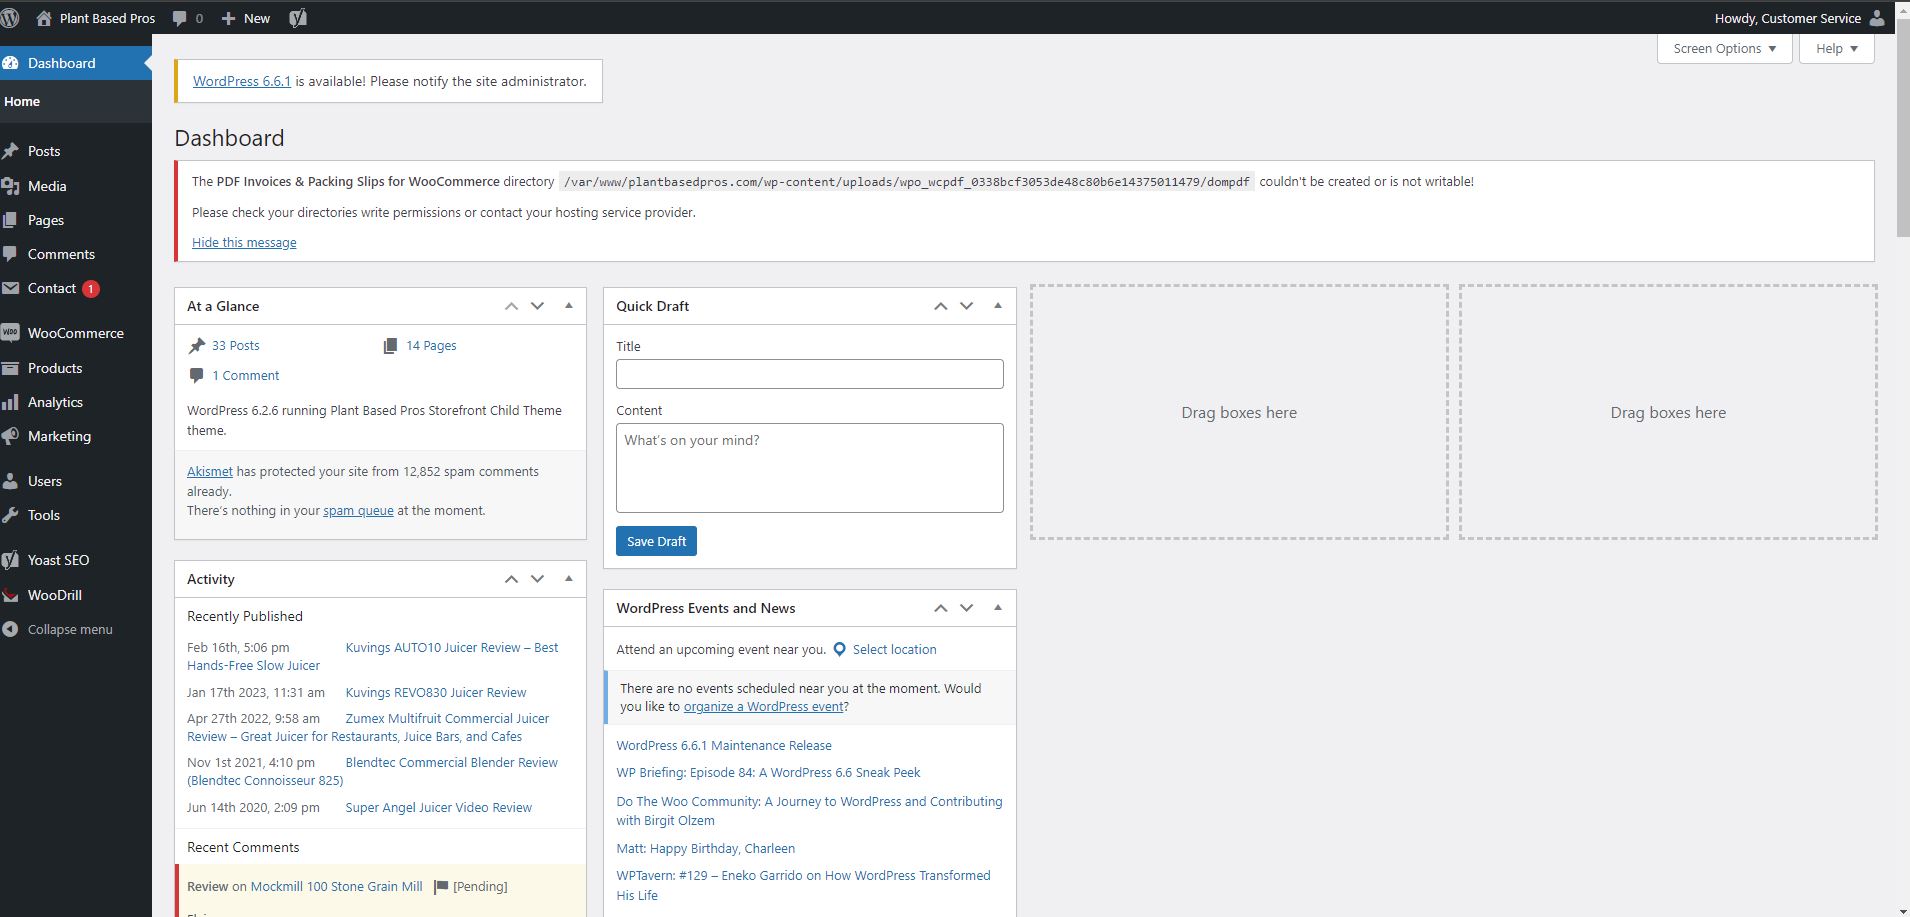Click the Dashboard gauge icon in sidebar
Screen dimensions: 1910x917
point(11,63)
